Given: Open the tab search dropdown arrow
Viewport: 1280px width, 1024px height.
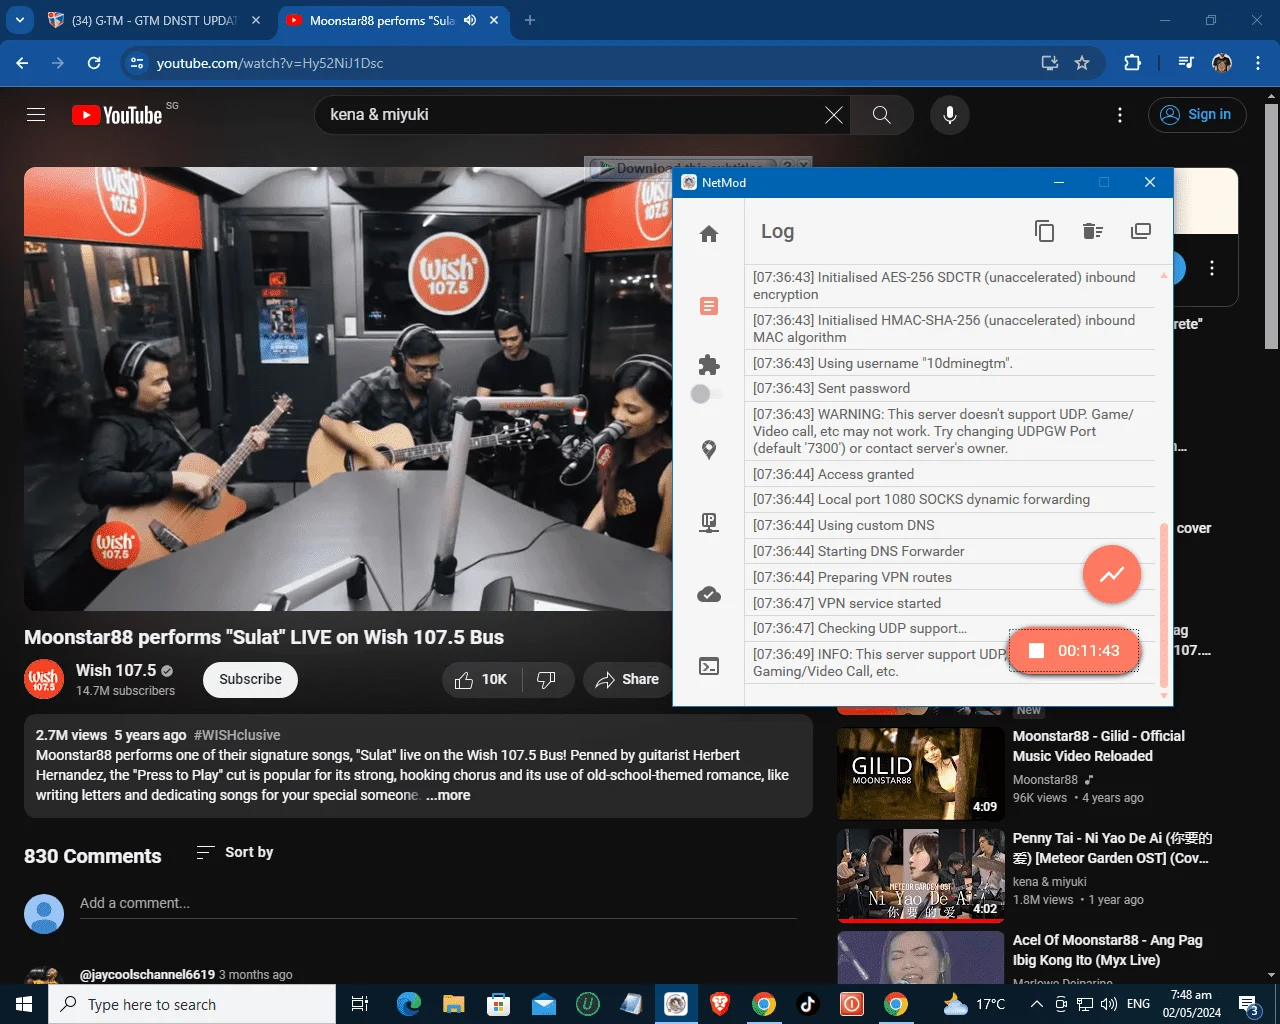Looking at the screenshot, I should (x=20, y=20).
